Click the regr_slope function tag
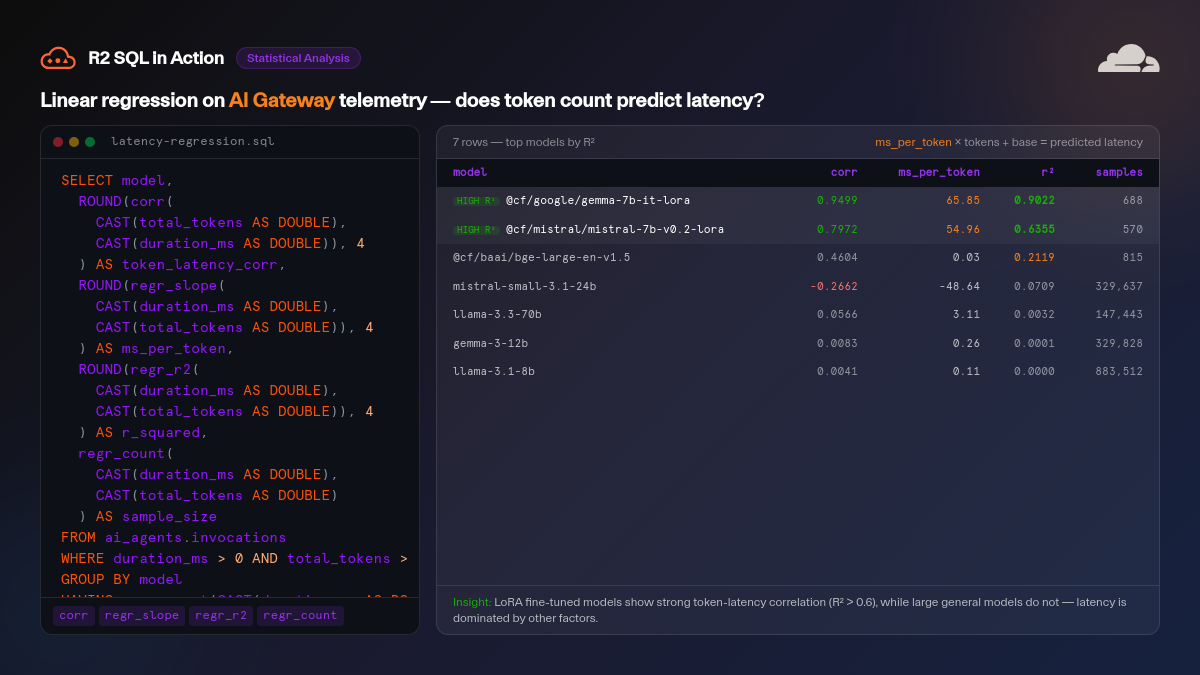1200x675 pixels. (x=142, y=616)
